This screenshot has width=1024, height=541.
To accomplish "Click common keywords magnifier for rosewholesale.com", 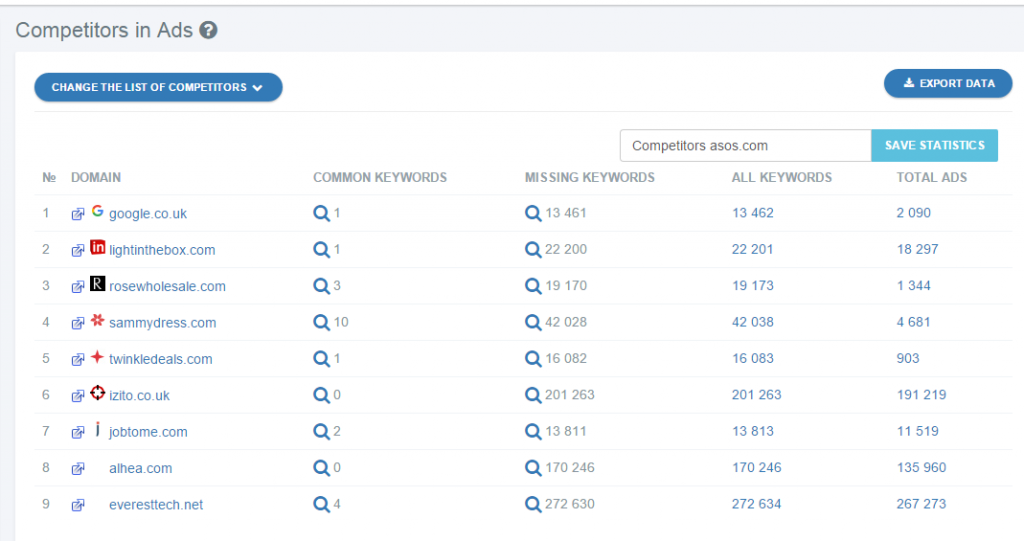I will (x=321, y=286).
